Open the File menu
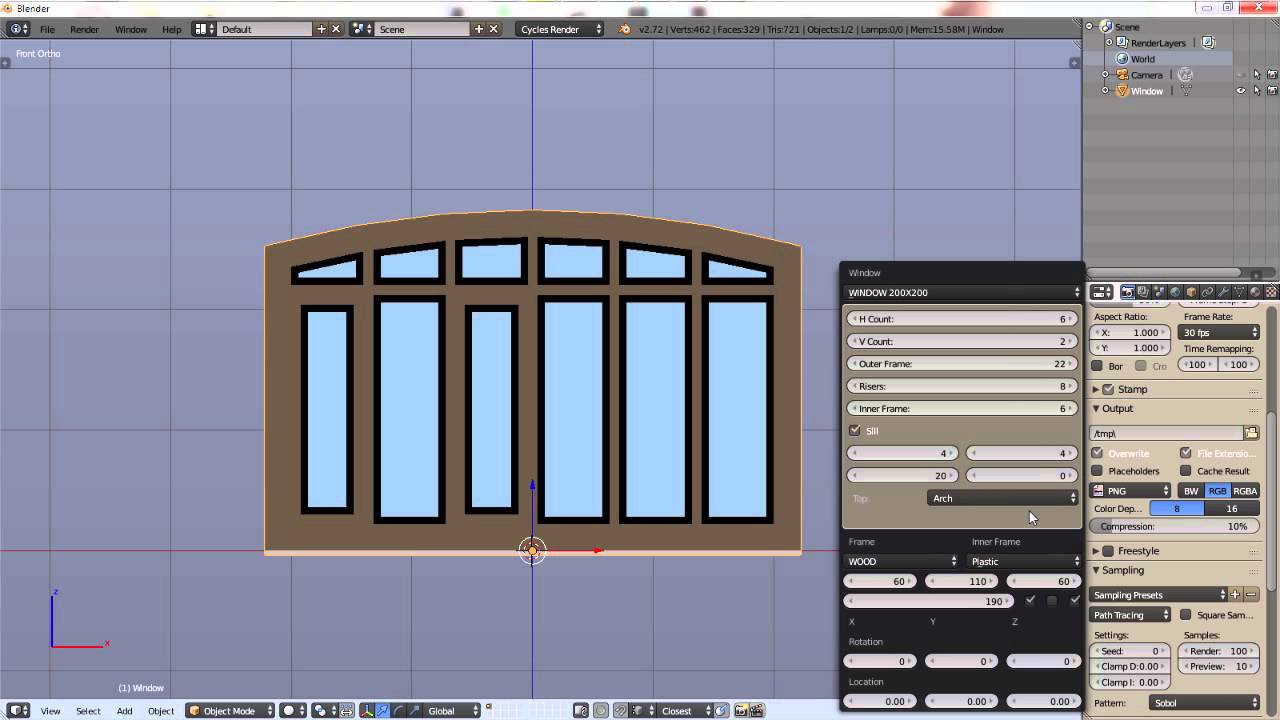1280x720 pixels. point(47,29)
